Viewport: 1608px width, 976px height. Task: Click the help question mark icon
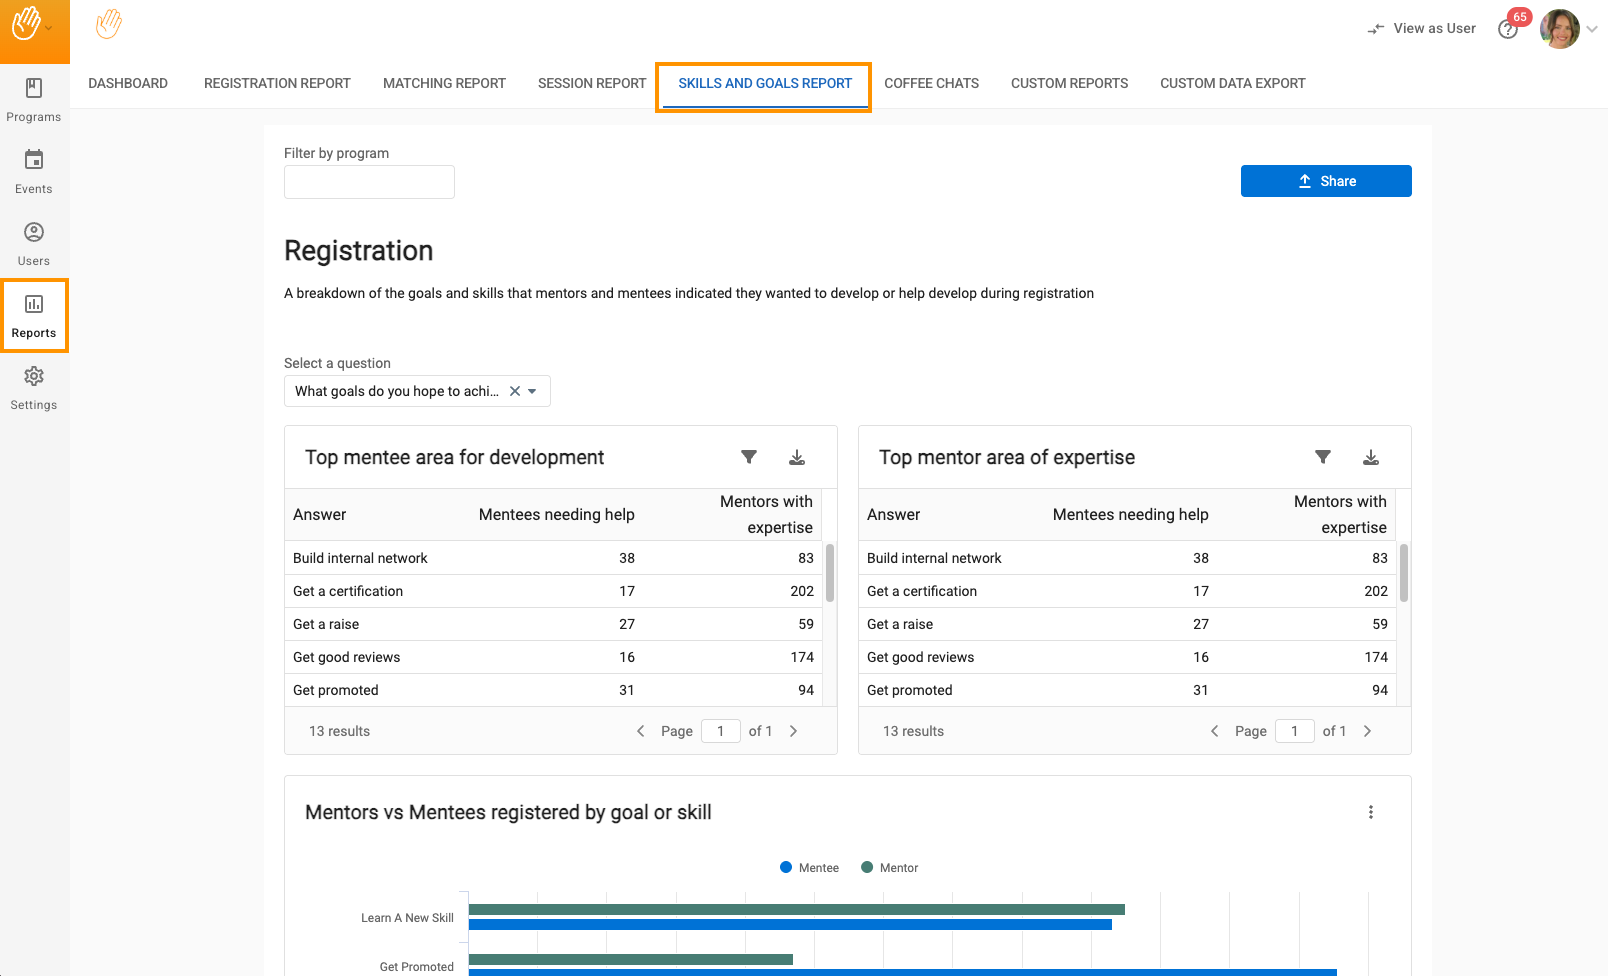pos(1507,30)
